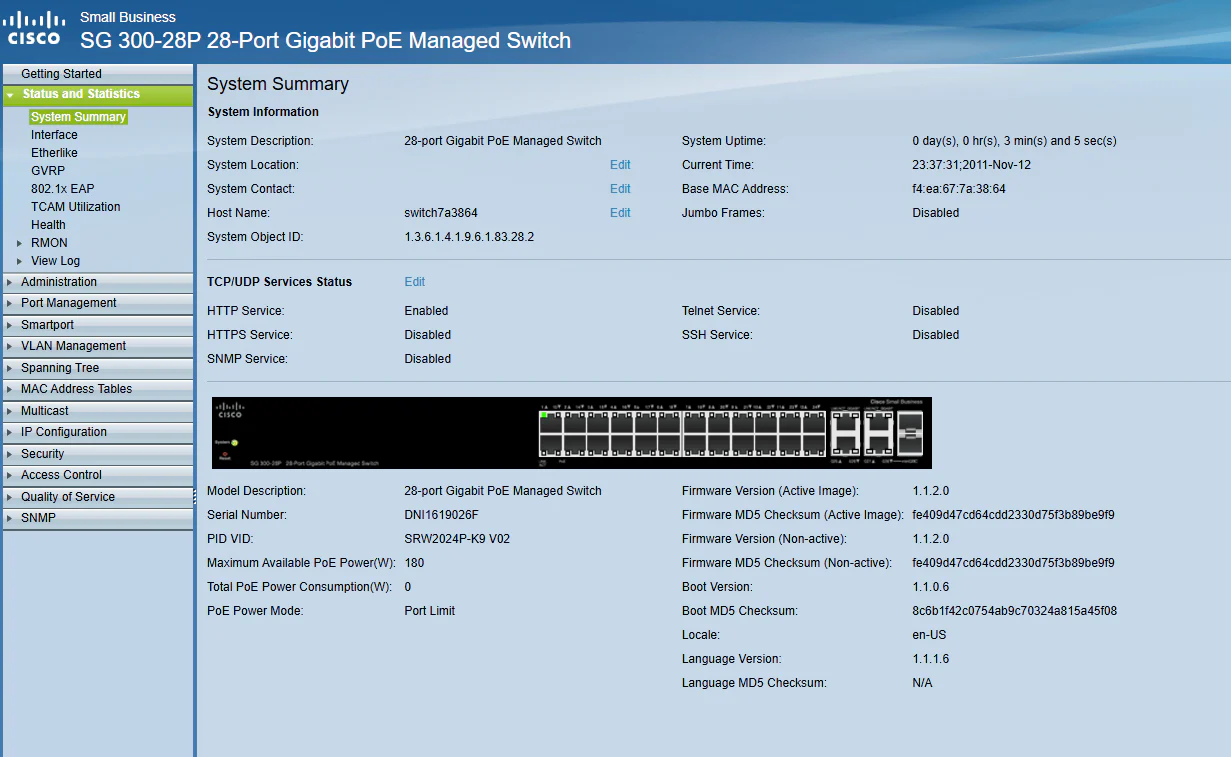
Task: Click the HTTP Service Enabled value
Action: 426,311
